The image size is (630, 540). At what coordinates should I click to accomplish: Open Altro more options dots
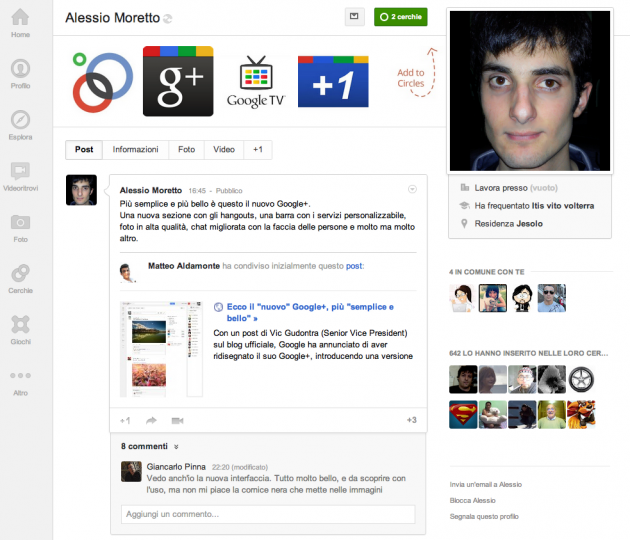coord(20,382)
